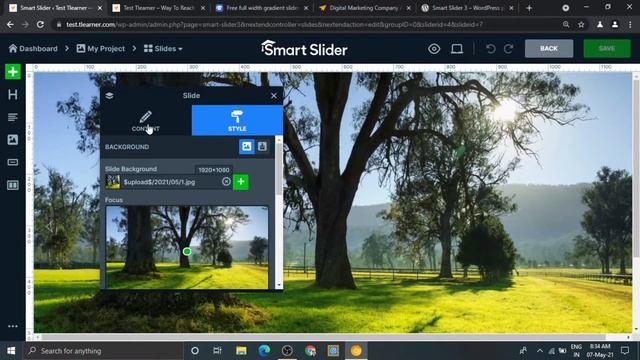Open Chrome from taskbar
This screenshot has height=360, width=640.
(x=310, y=351)
